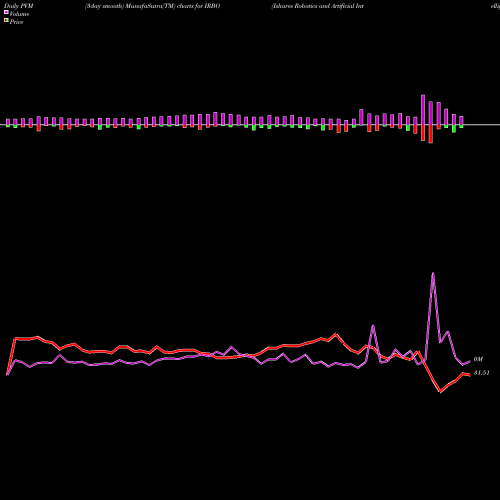Click the tallest magenta volume bar
Viewport: 500px width, 500px height.
(x=423, y=110)
